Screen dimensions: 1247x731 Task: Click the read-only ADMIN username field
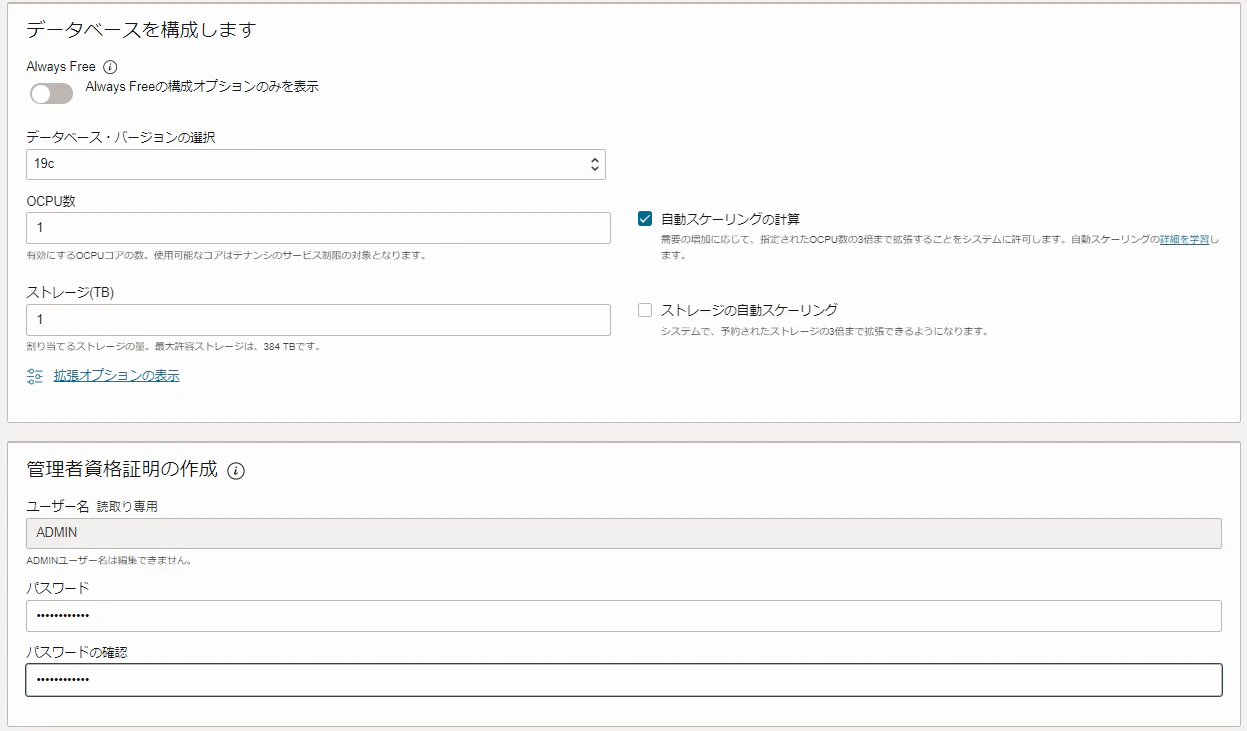pyautogui.click(x=624, y=533)
